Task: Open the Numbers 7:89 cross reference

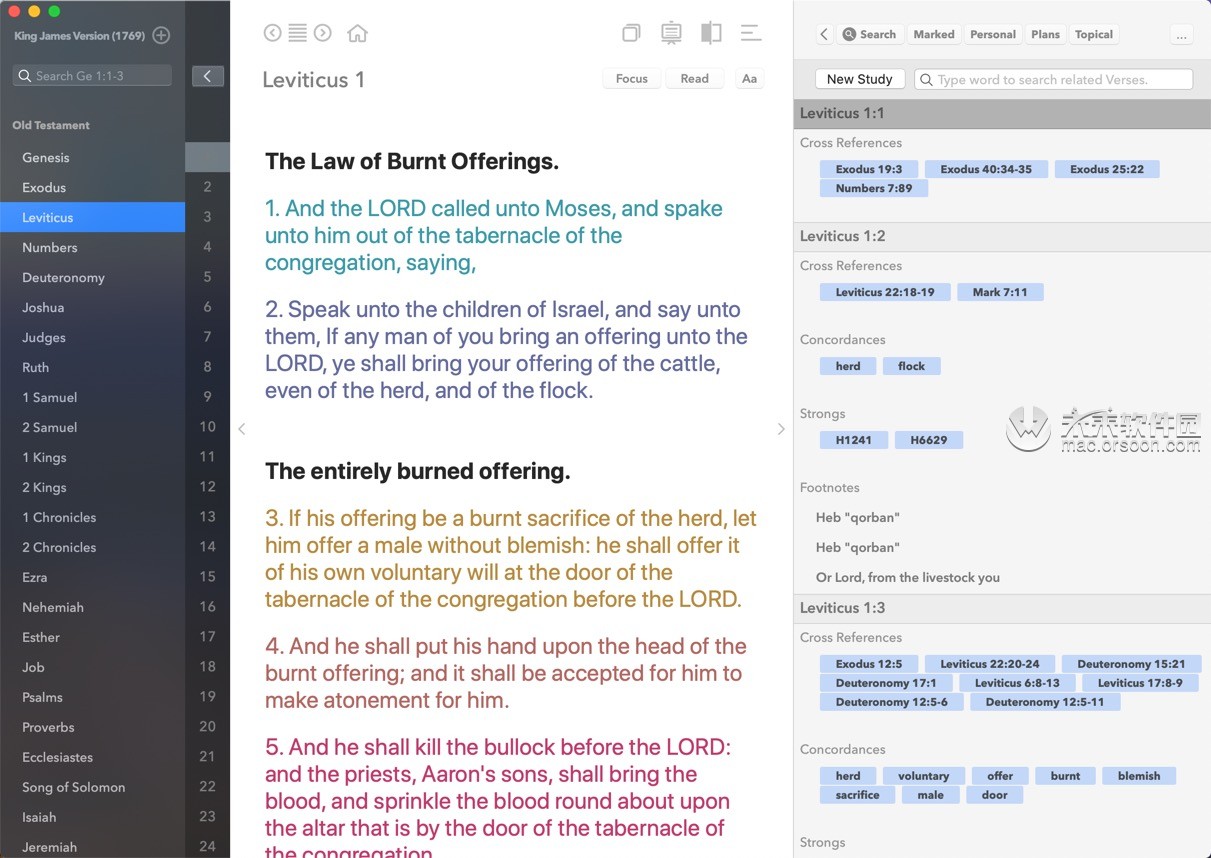Action: [x=874, y=188]
